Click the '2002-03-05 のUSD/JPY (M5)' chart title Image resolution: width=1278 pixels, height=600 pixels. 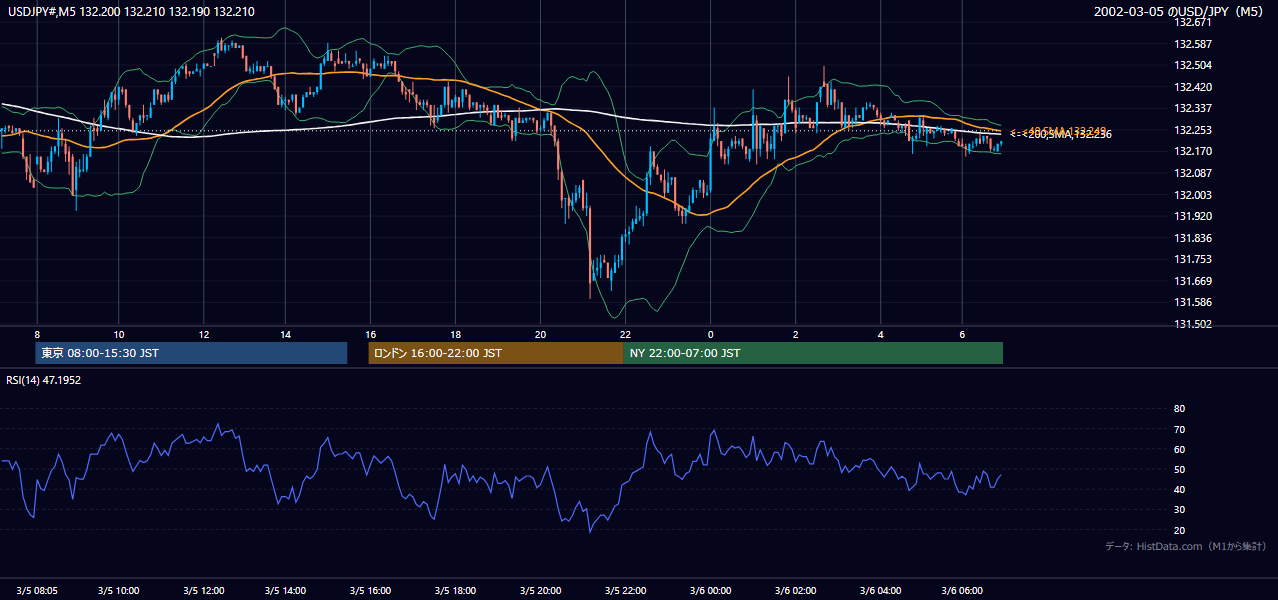tap(1180, 12)
